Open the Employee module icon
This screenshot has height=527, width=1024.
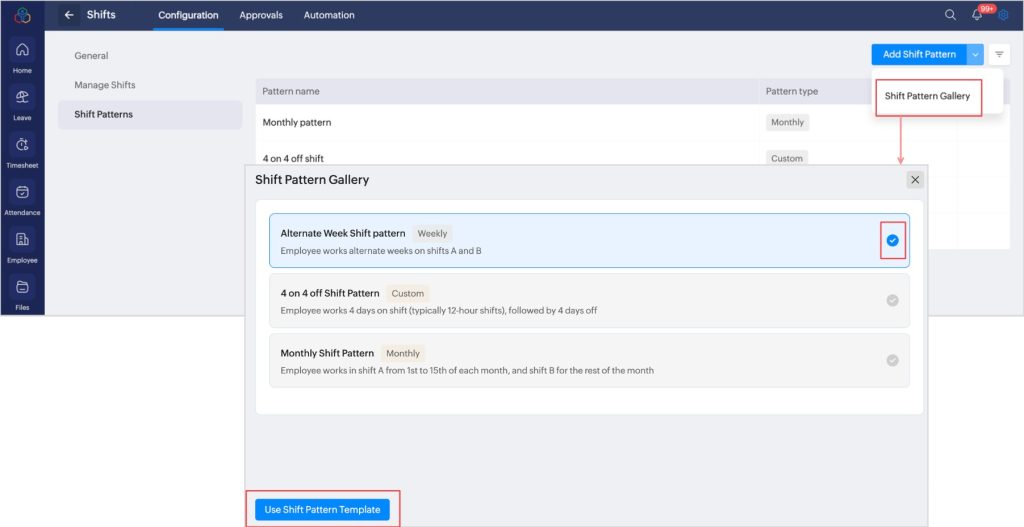(x=22, y=240)
